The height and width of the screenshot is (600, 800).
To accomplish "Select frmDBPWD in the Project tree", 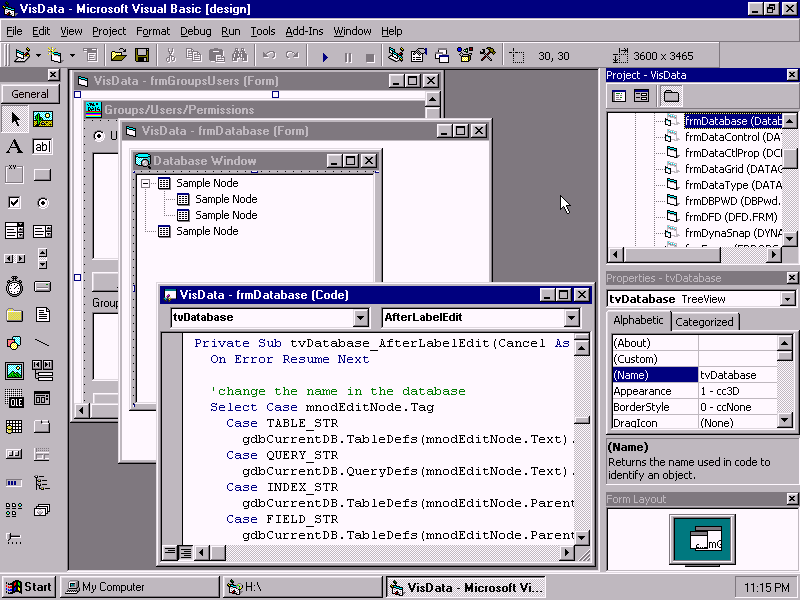I will [x=733, y=201].
